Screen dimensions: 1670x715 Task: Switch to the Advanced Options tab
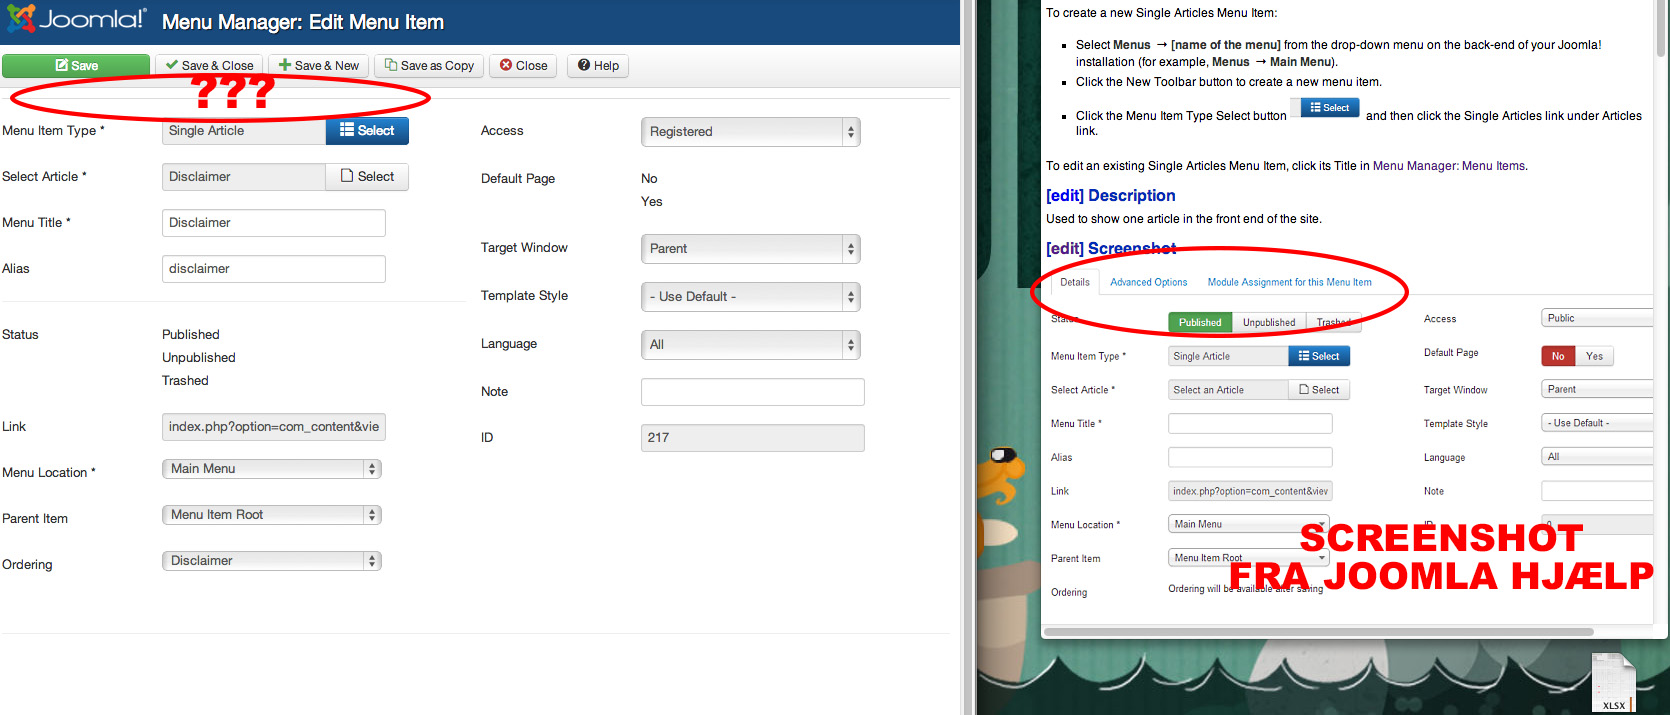click(x=1149, y=283)
